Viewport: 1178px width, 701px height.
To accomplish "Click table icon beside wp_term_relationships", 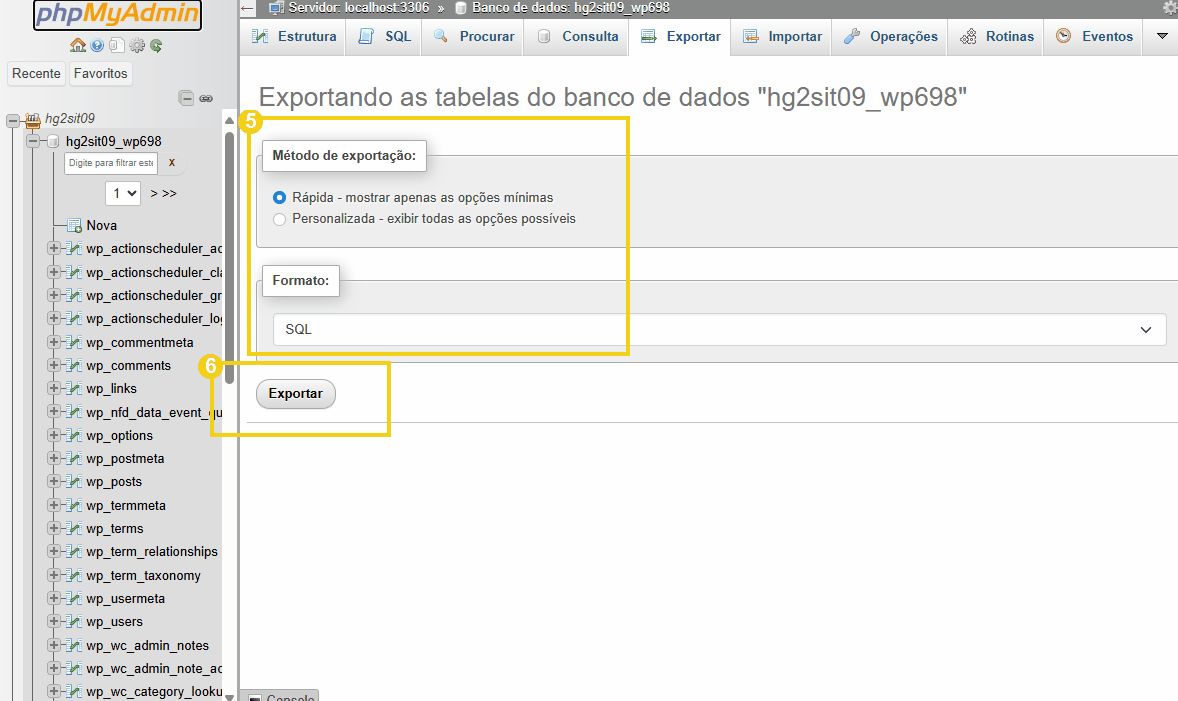I will point(74,551).
